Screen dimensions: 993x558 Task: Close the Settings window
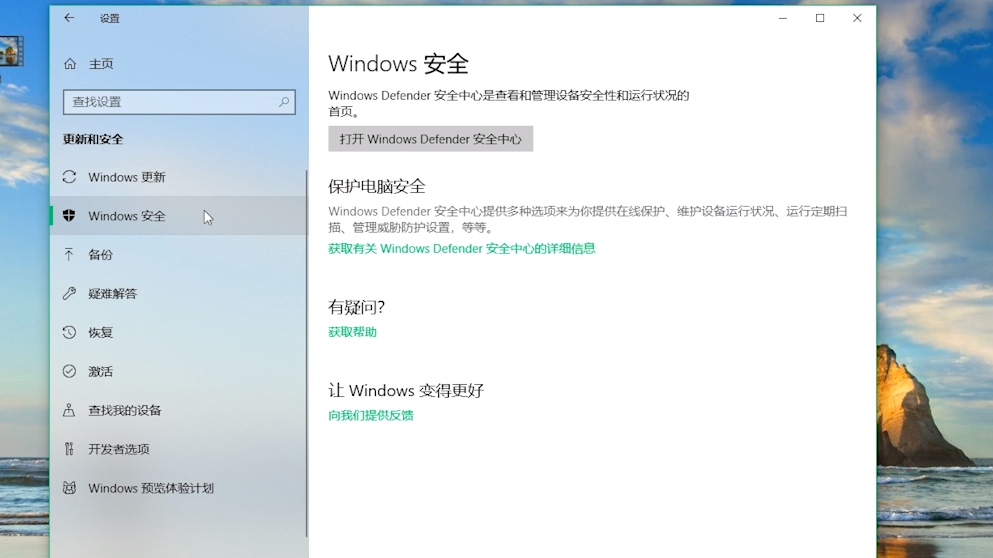(x=857, y=18)
